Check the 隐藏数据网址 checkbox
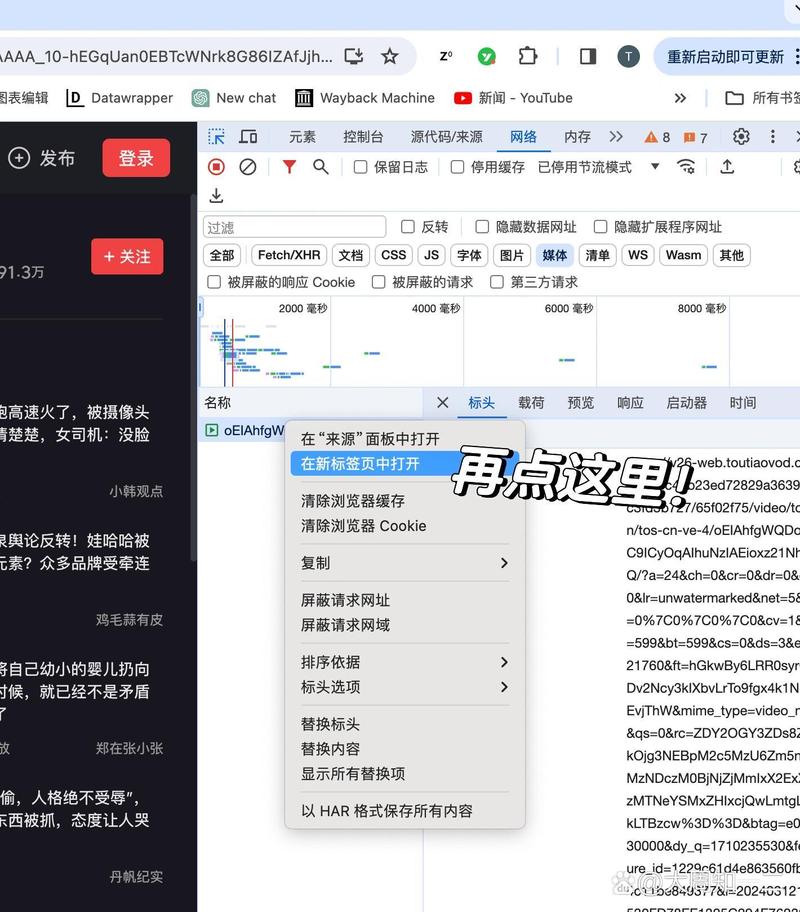800x912 pixels. [x=482, y=227]
